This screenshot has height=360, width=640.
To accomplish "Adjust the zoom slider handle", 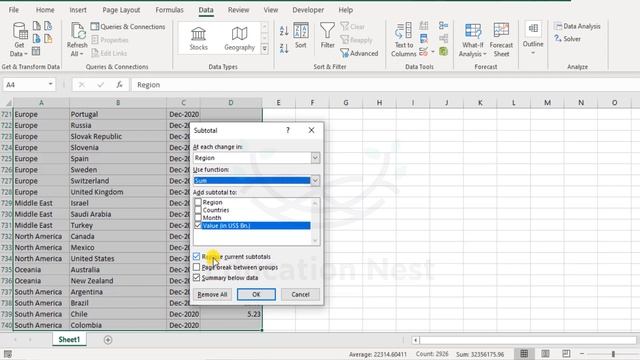I will (x=613, y=354).
